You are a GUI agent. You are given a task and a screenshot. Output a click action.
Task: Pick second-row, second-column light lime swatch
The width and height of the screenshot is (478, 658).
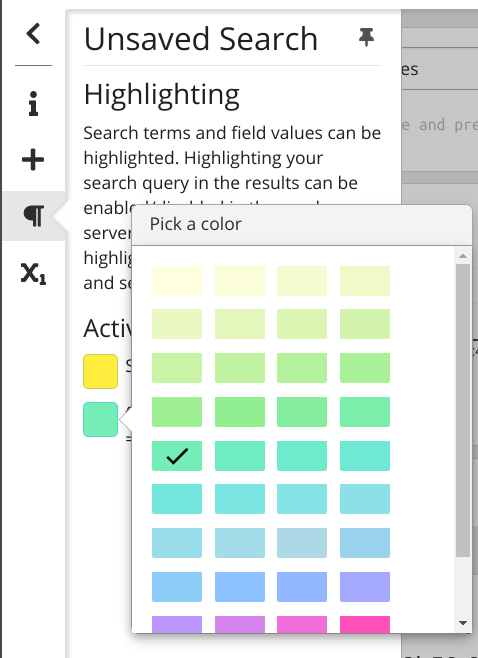240,324
